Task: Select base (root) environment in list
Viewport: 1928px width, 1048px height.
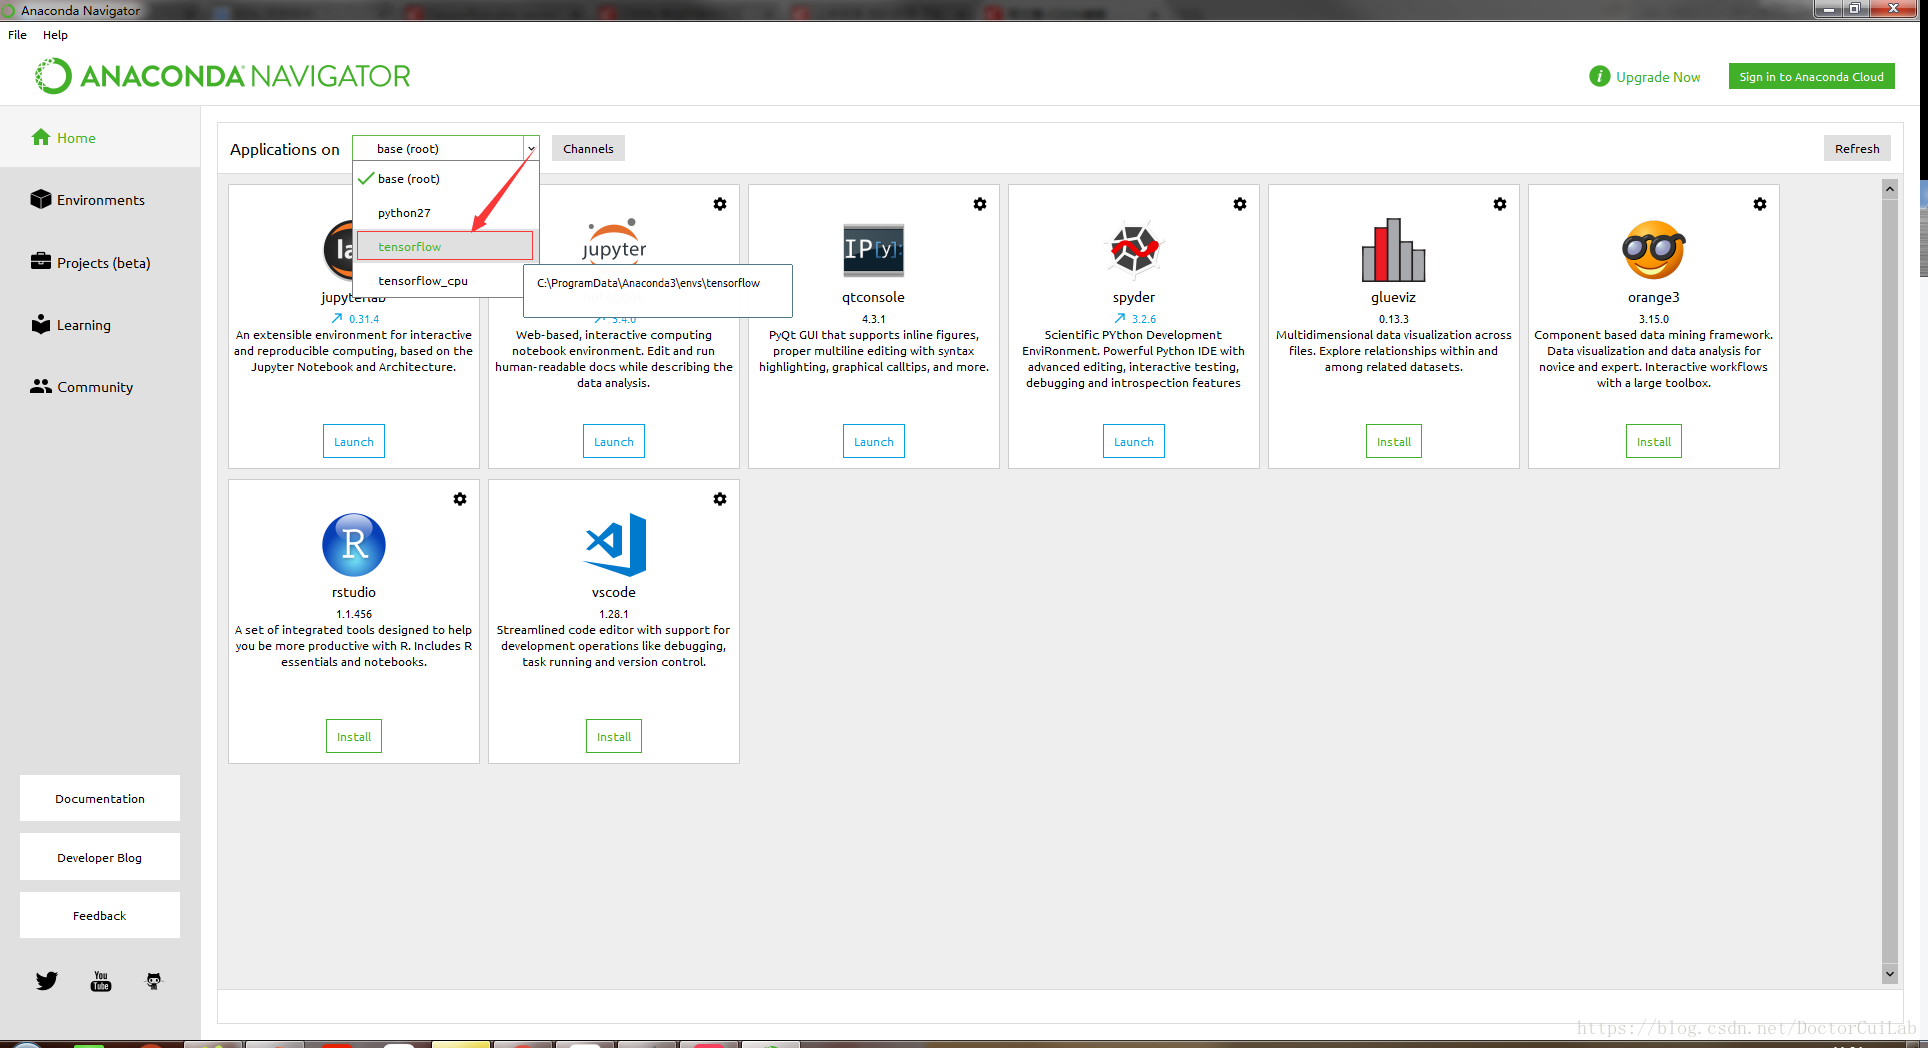Action: (446, 179)
